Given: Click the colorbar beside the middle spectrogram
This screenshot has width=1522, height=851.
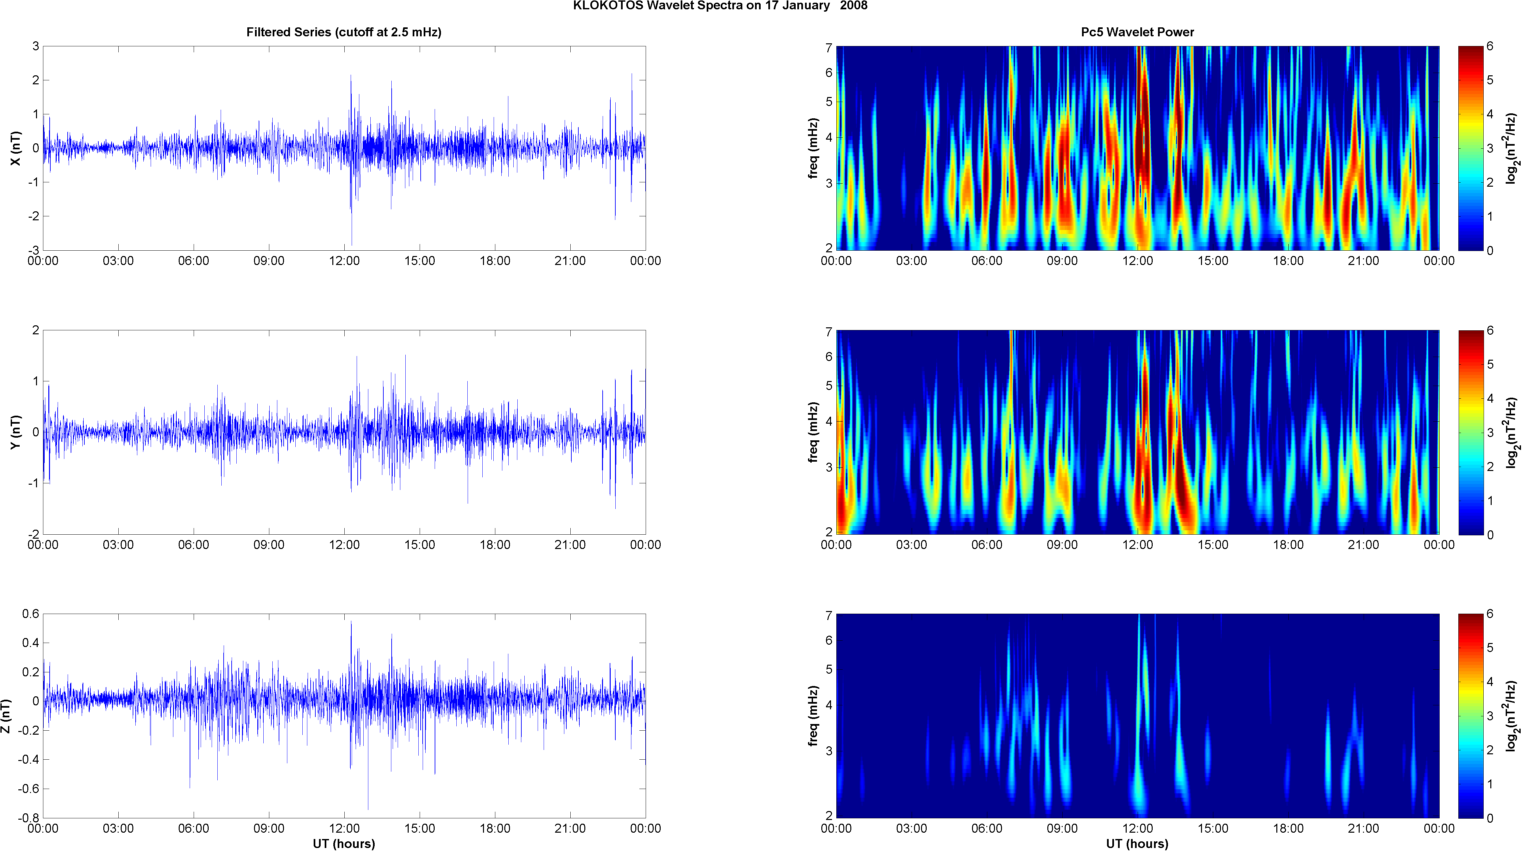Looking at the screenshot, I should (1470, 432).
